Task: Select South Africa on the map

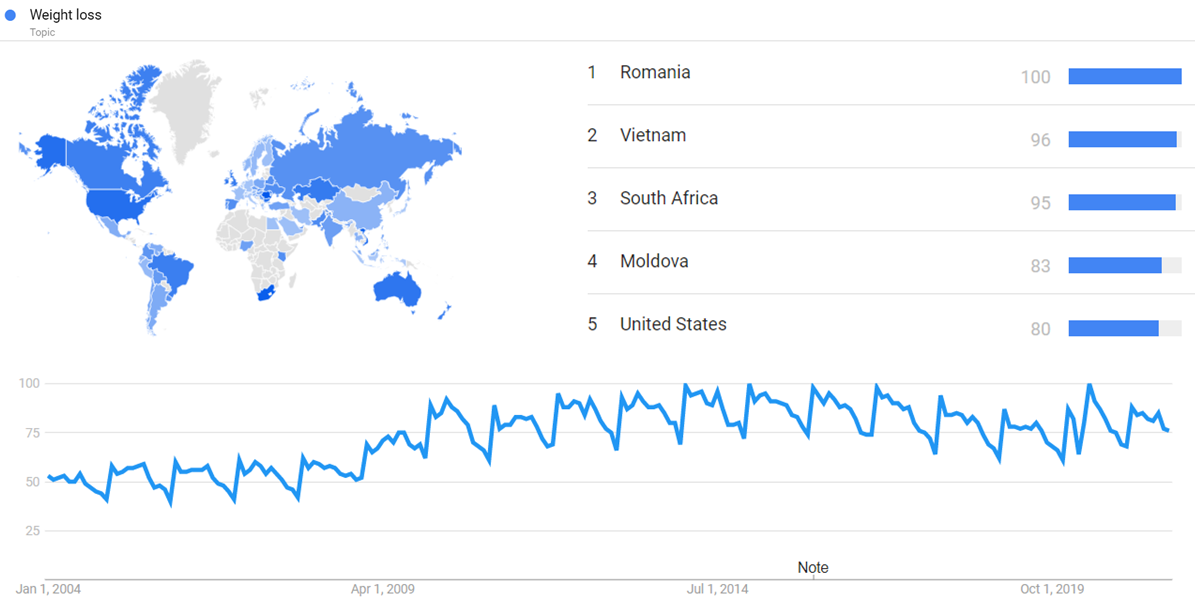Action: [x=262, y=292]
